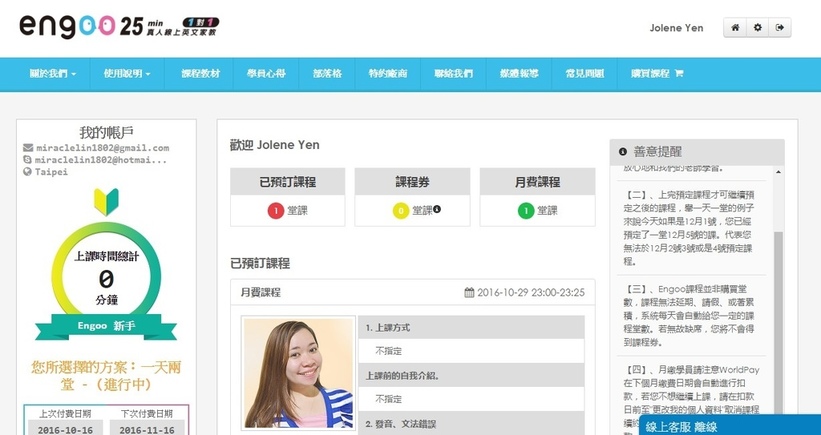821x435 pixels.
Task: Expand the 使用說明 dropdown menu
Action: point(127,73)
